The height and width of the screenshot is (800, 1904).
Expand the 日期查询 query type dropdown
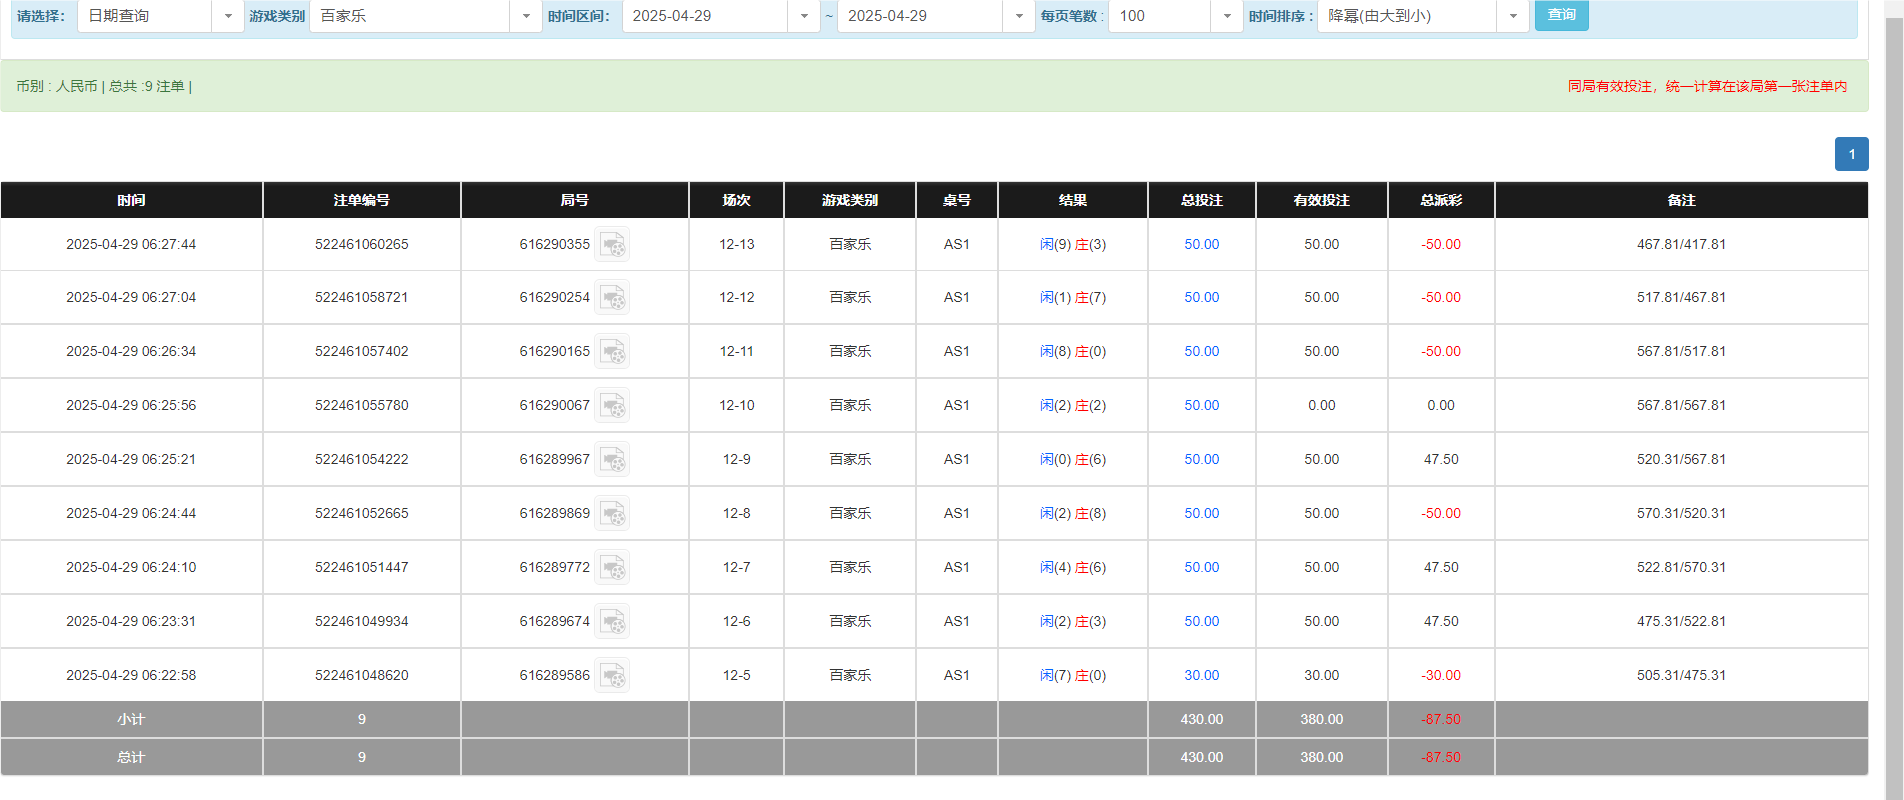point(228,16)
